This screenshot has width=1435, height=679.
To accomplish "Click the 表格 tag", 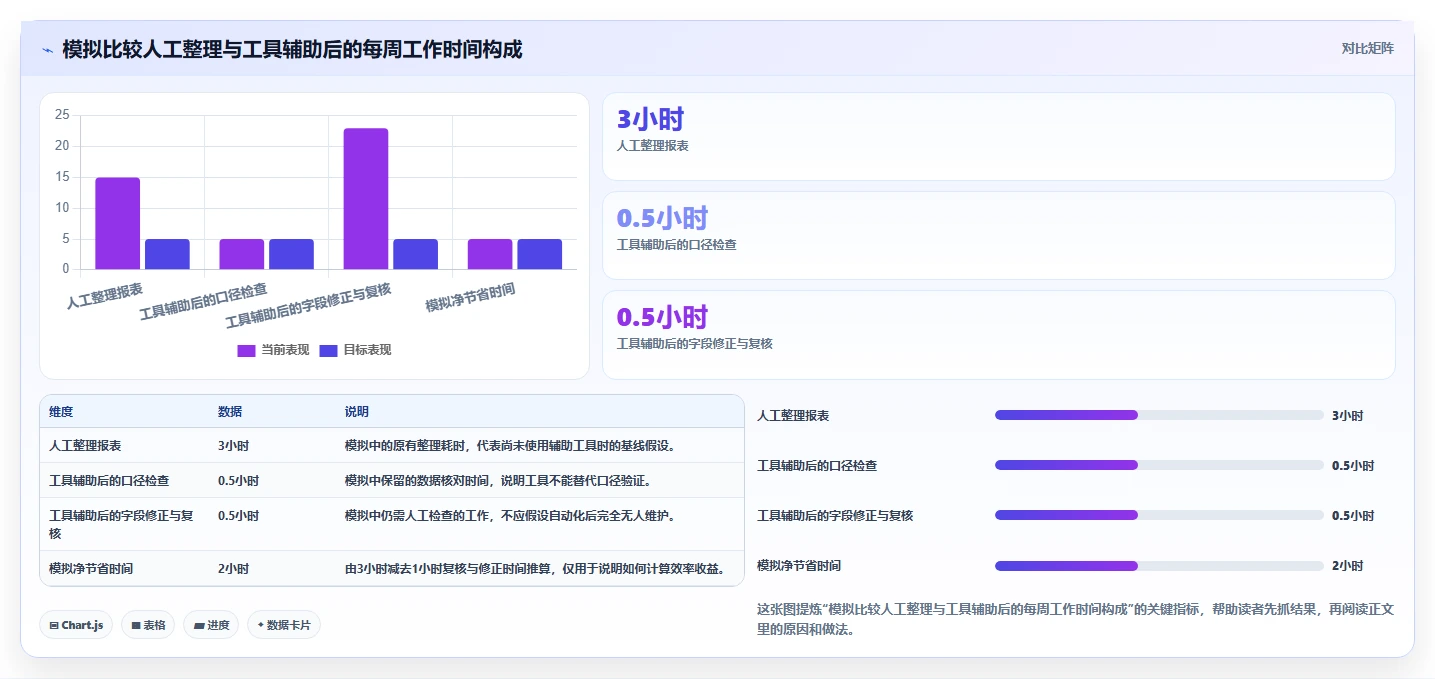I will point(148,625).
